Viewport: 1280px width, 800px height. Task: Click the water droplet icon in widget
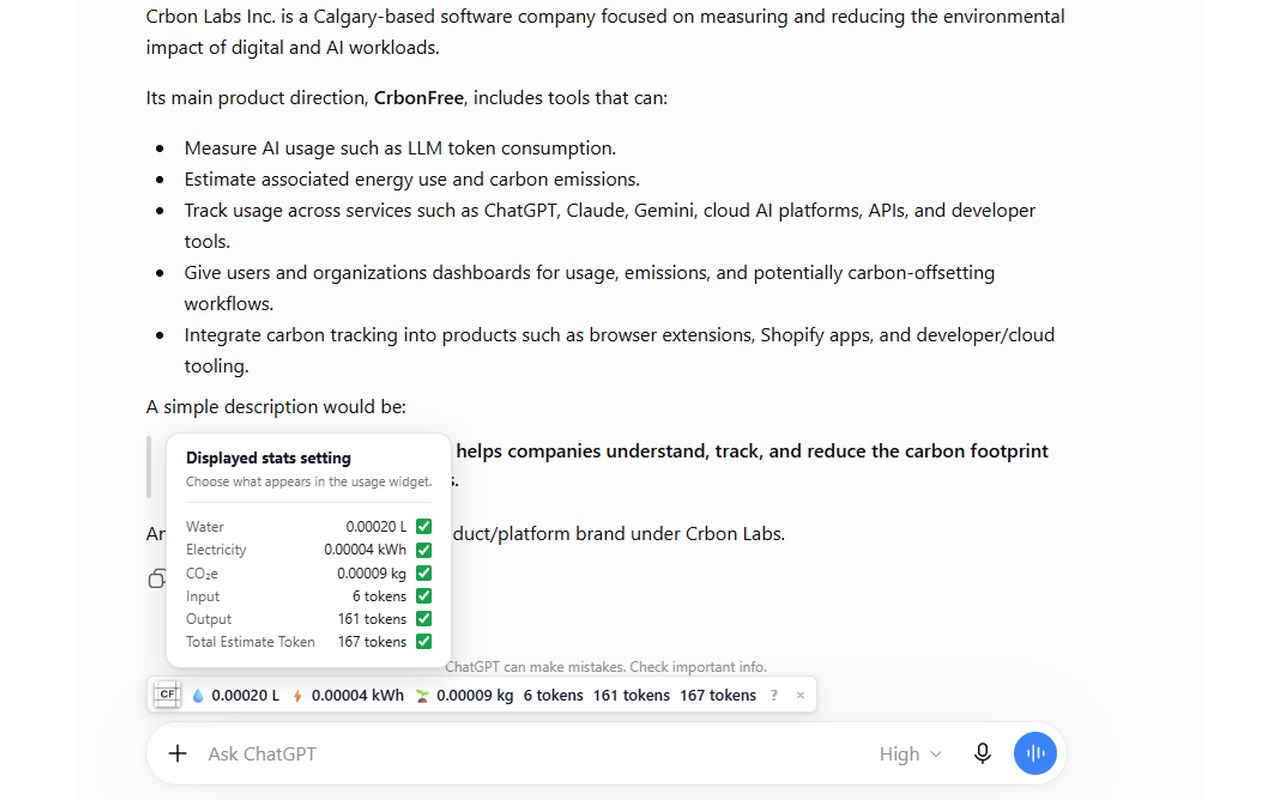197,696
